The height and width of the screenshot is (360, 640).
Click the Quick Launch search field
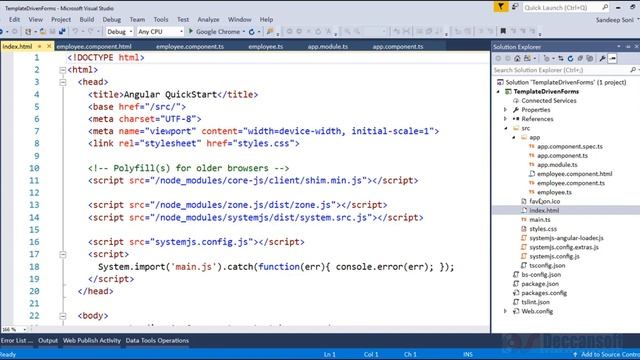click(567, 7)
